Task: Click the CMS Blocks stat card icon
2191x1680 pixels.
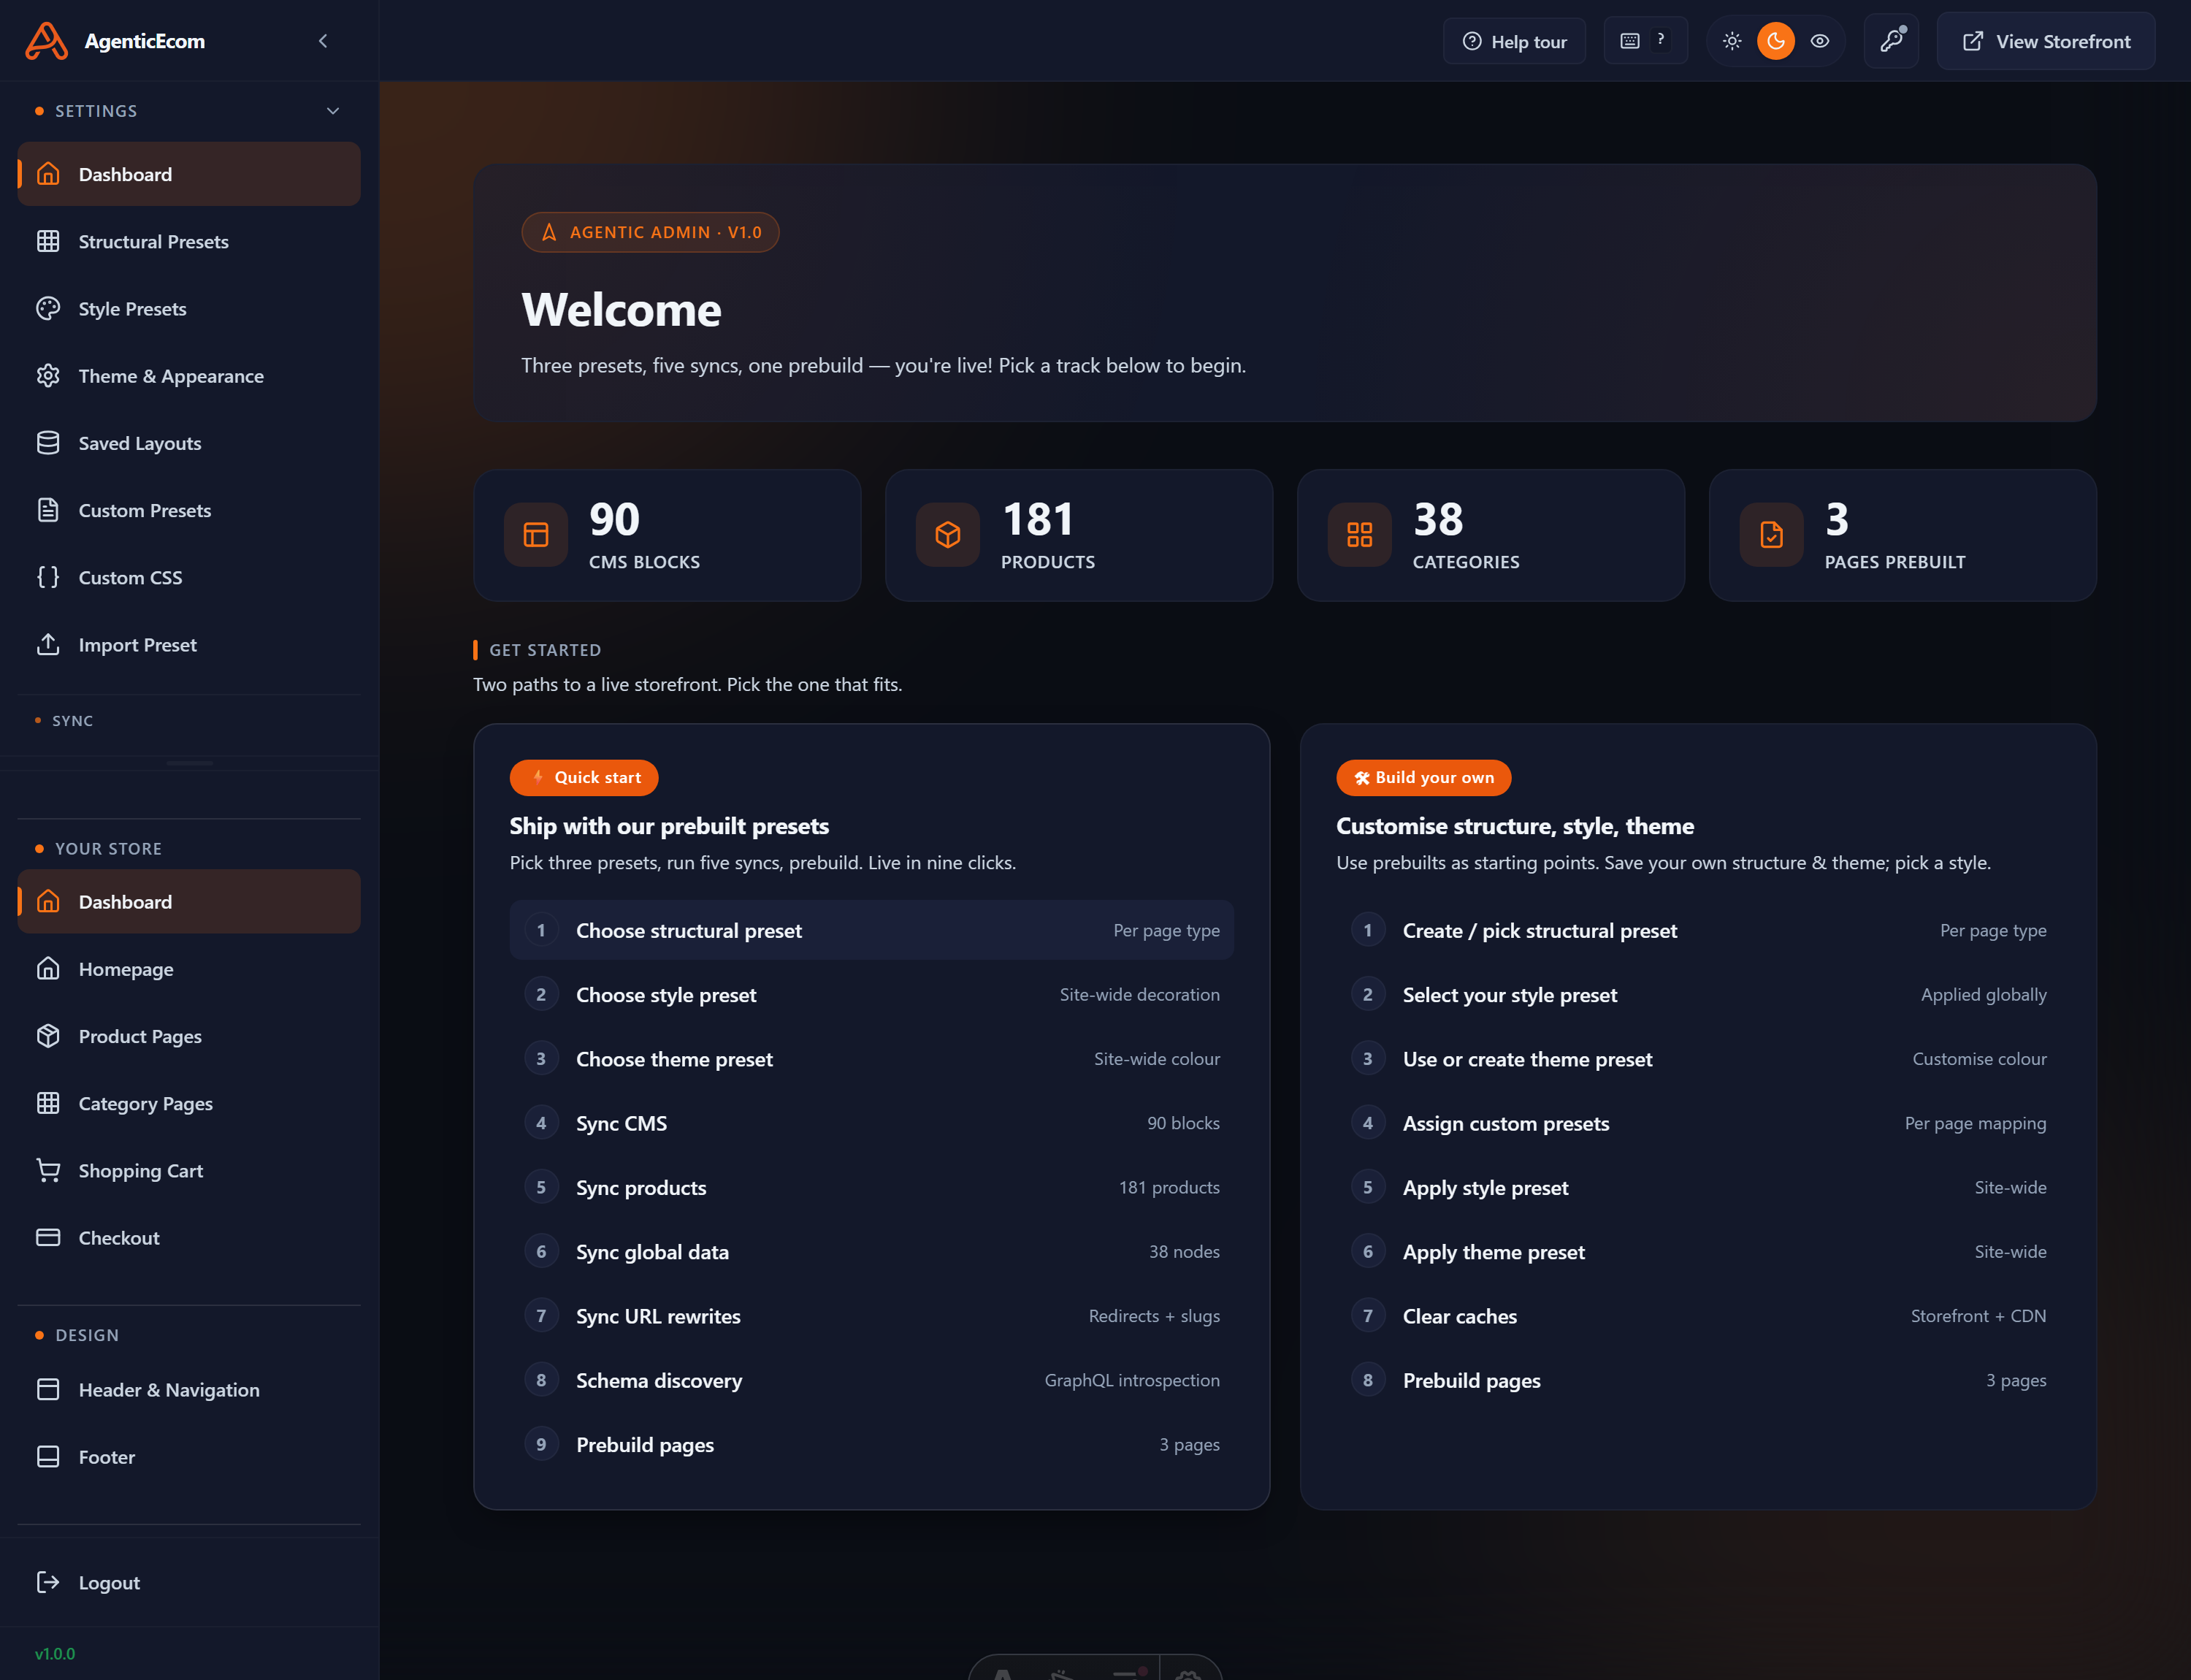Action: pos(536,535)
